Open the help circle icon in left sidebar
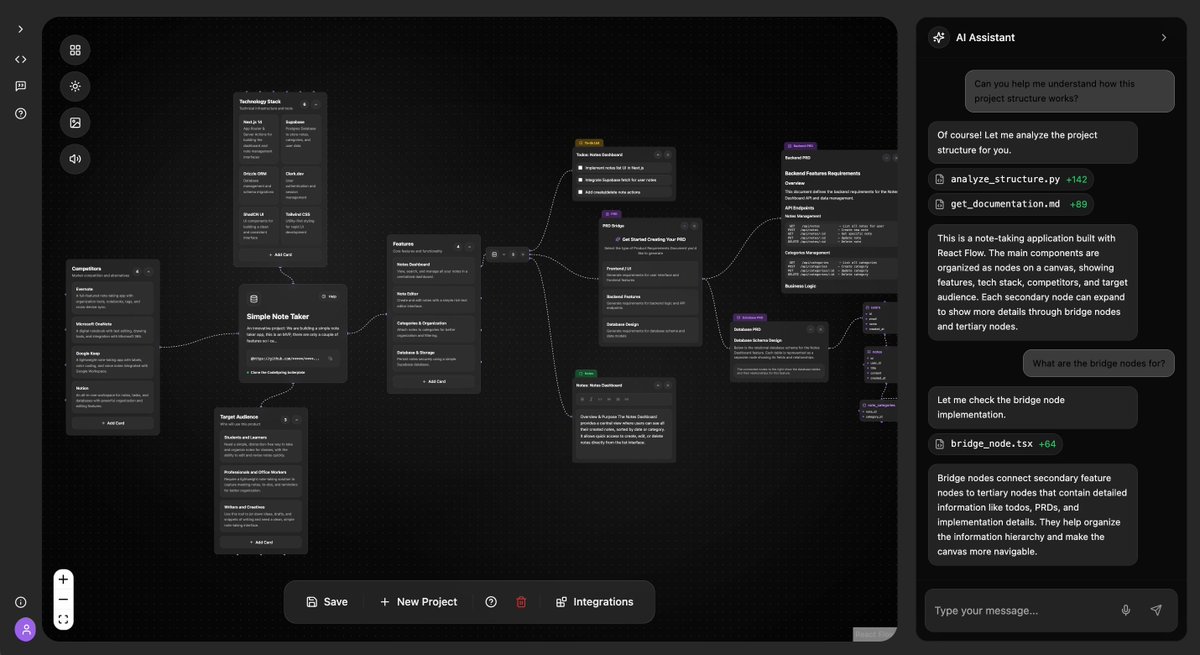Screen dimensions: 1200x655 click(x=20, y=113)
